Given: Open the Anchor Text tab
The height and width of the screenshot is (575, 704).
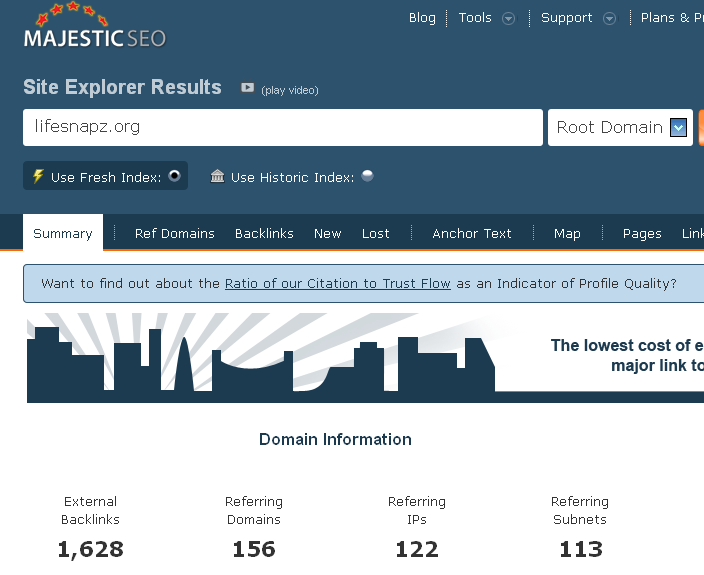Looking at the screenshot, I should click(471, 233).
